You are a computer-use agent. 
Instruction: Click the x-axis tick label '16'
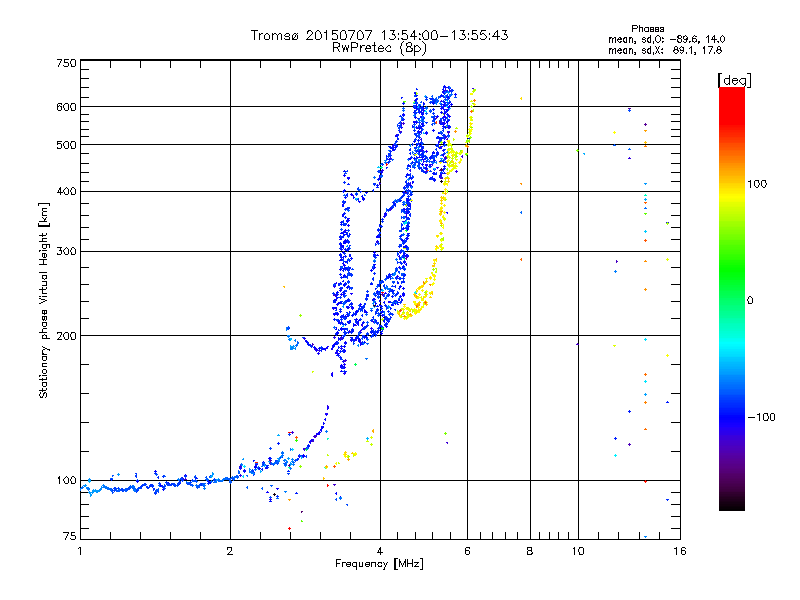[680, 551]
